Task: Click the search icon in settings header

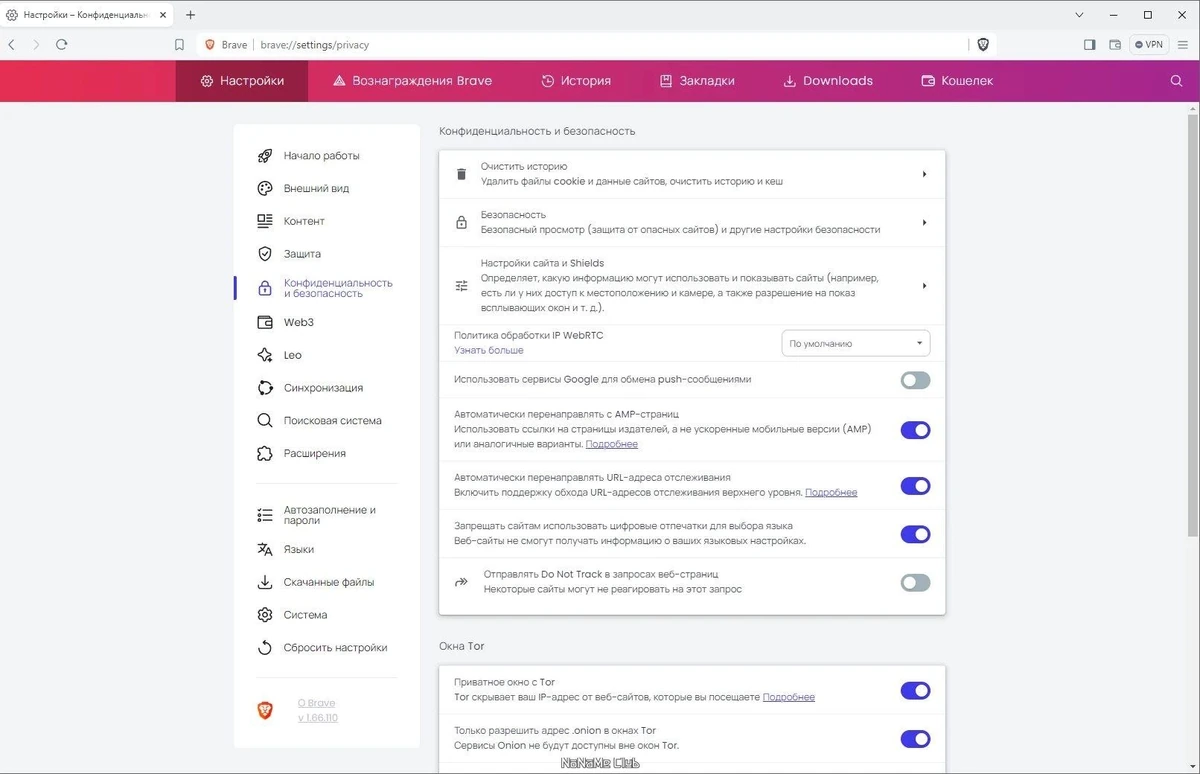Action: coord(1176,81)
